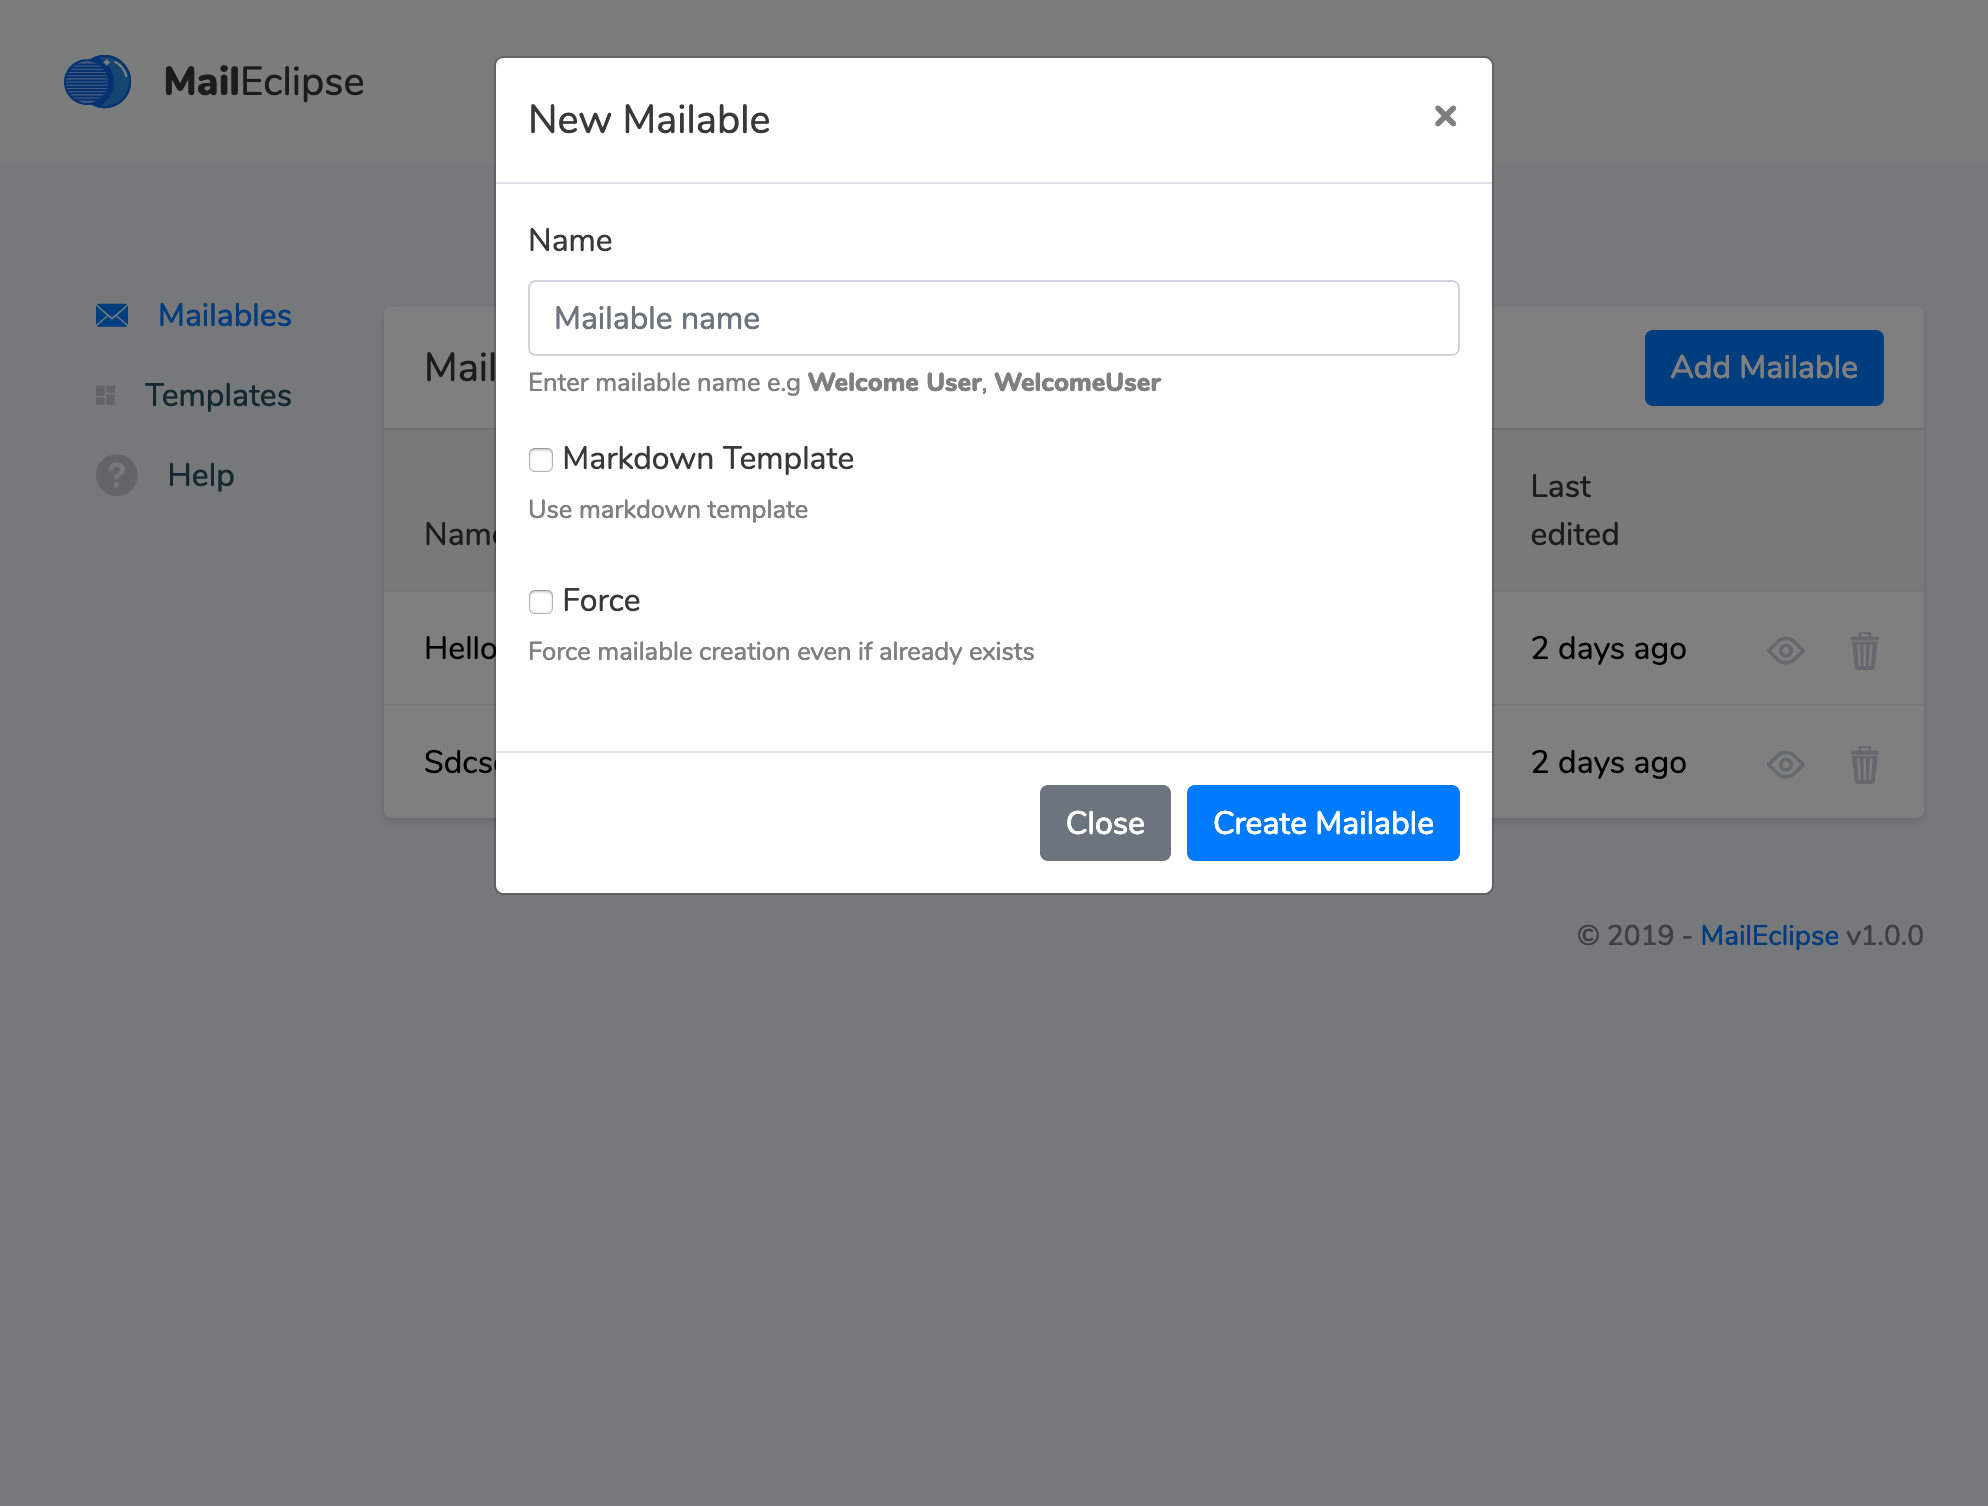This screenshot has height=1506, width=1988.
Task: Navigate to the Mailables section
Action: (224, 314)
